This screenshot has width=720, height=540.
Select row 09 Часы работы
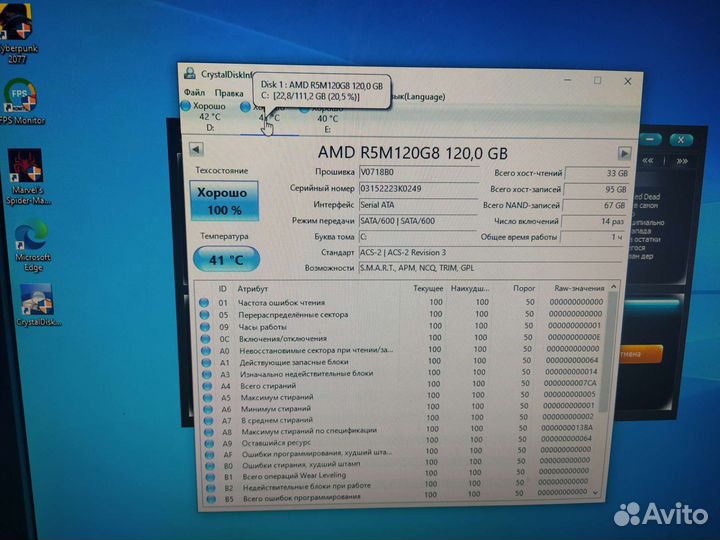(402, 326)
